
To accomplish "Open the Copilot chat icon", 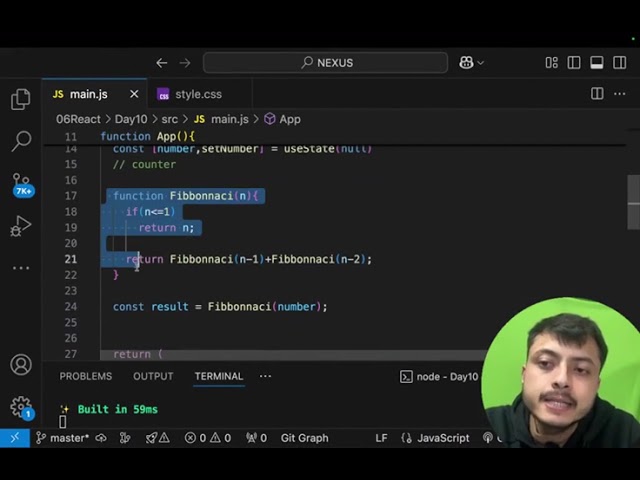I will [466, 62].
